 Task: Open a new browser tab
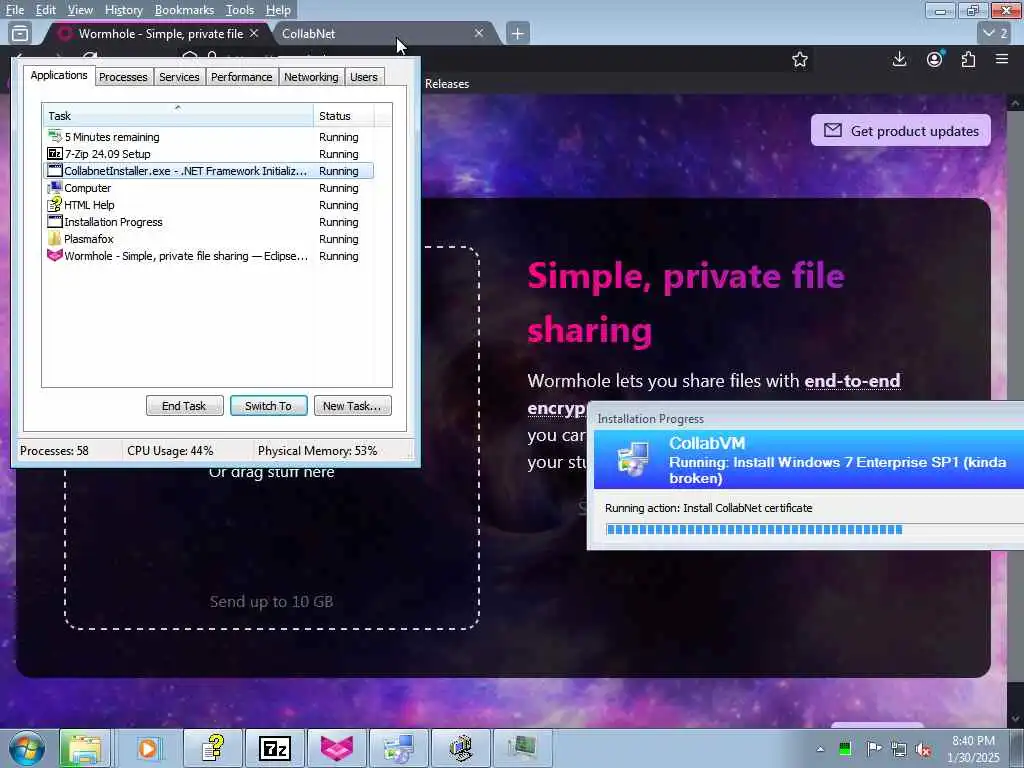[x=517, y=33]
